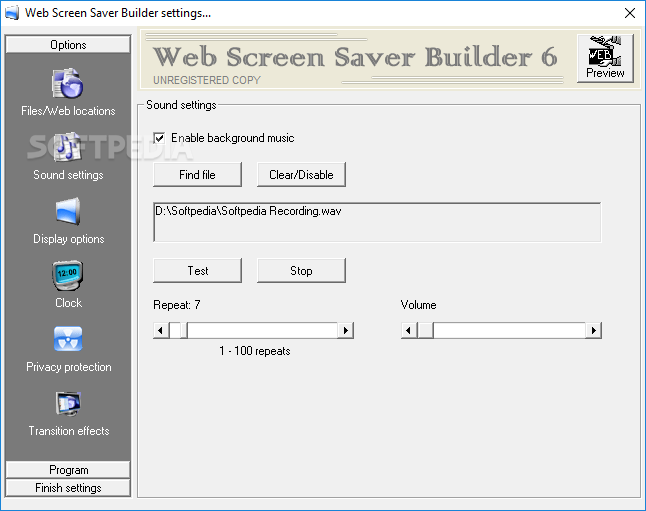Close the settings window
This screenshot has height=511, width=646.
tap(630, 13)
